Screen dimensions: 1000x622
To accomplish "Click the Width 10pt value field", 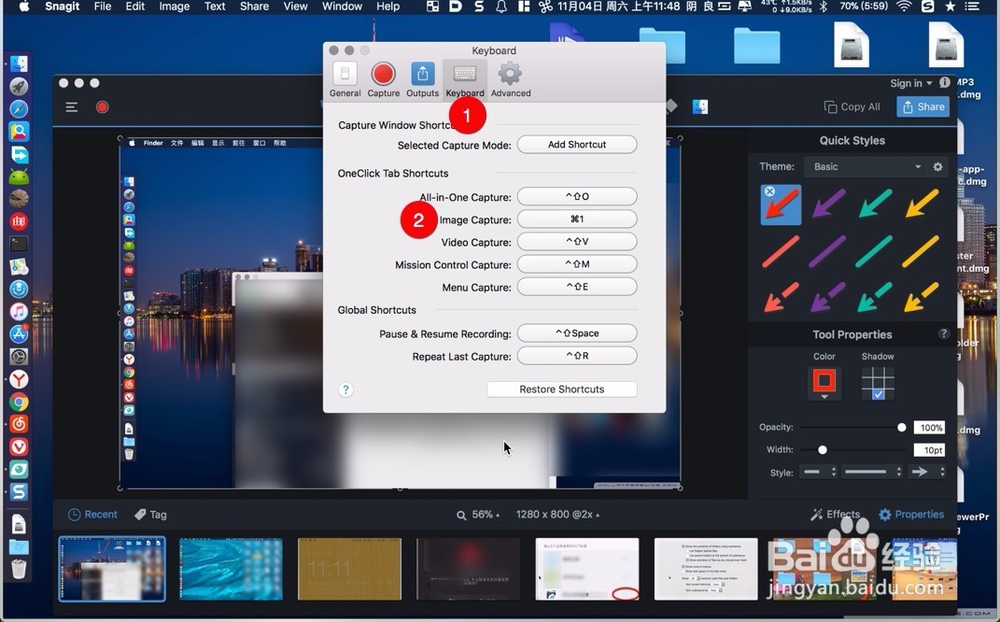I will click(929, 450).
